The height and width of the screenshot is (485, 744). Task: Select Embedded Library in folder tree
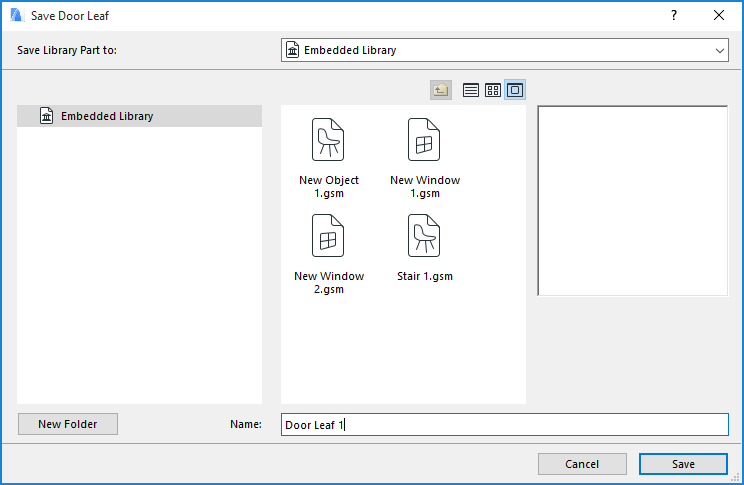pos(139,116)
